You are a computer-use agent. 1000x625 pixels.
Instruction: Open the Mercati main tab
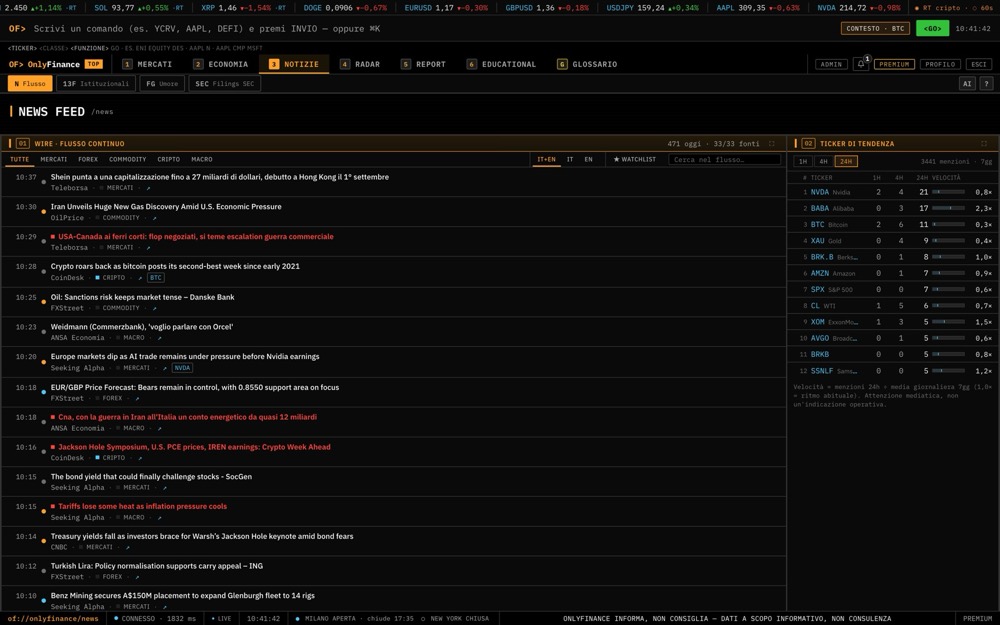pyautogui.click(x=147, y=64)
